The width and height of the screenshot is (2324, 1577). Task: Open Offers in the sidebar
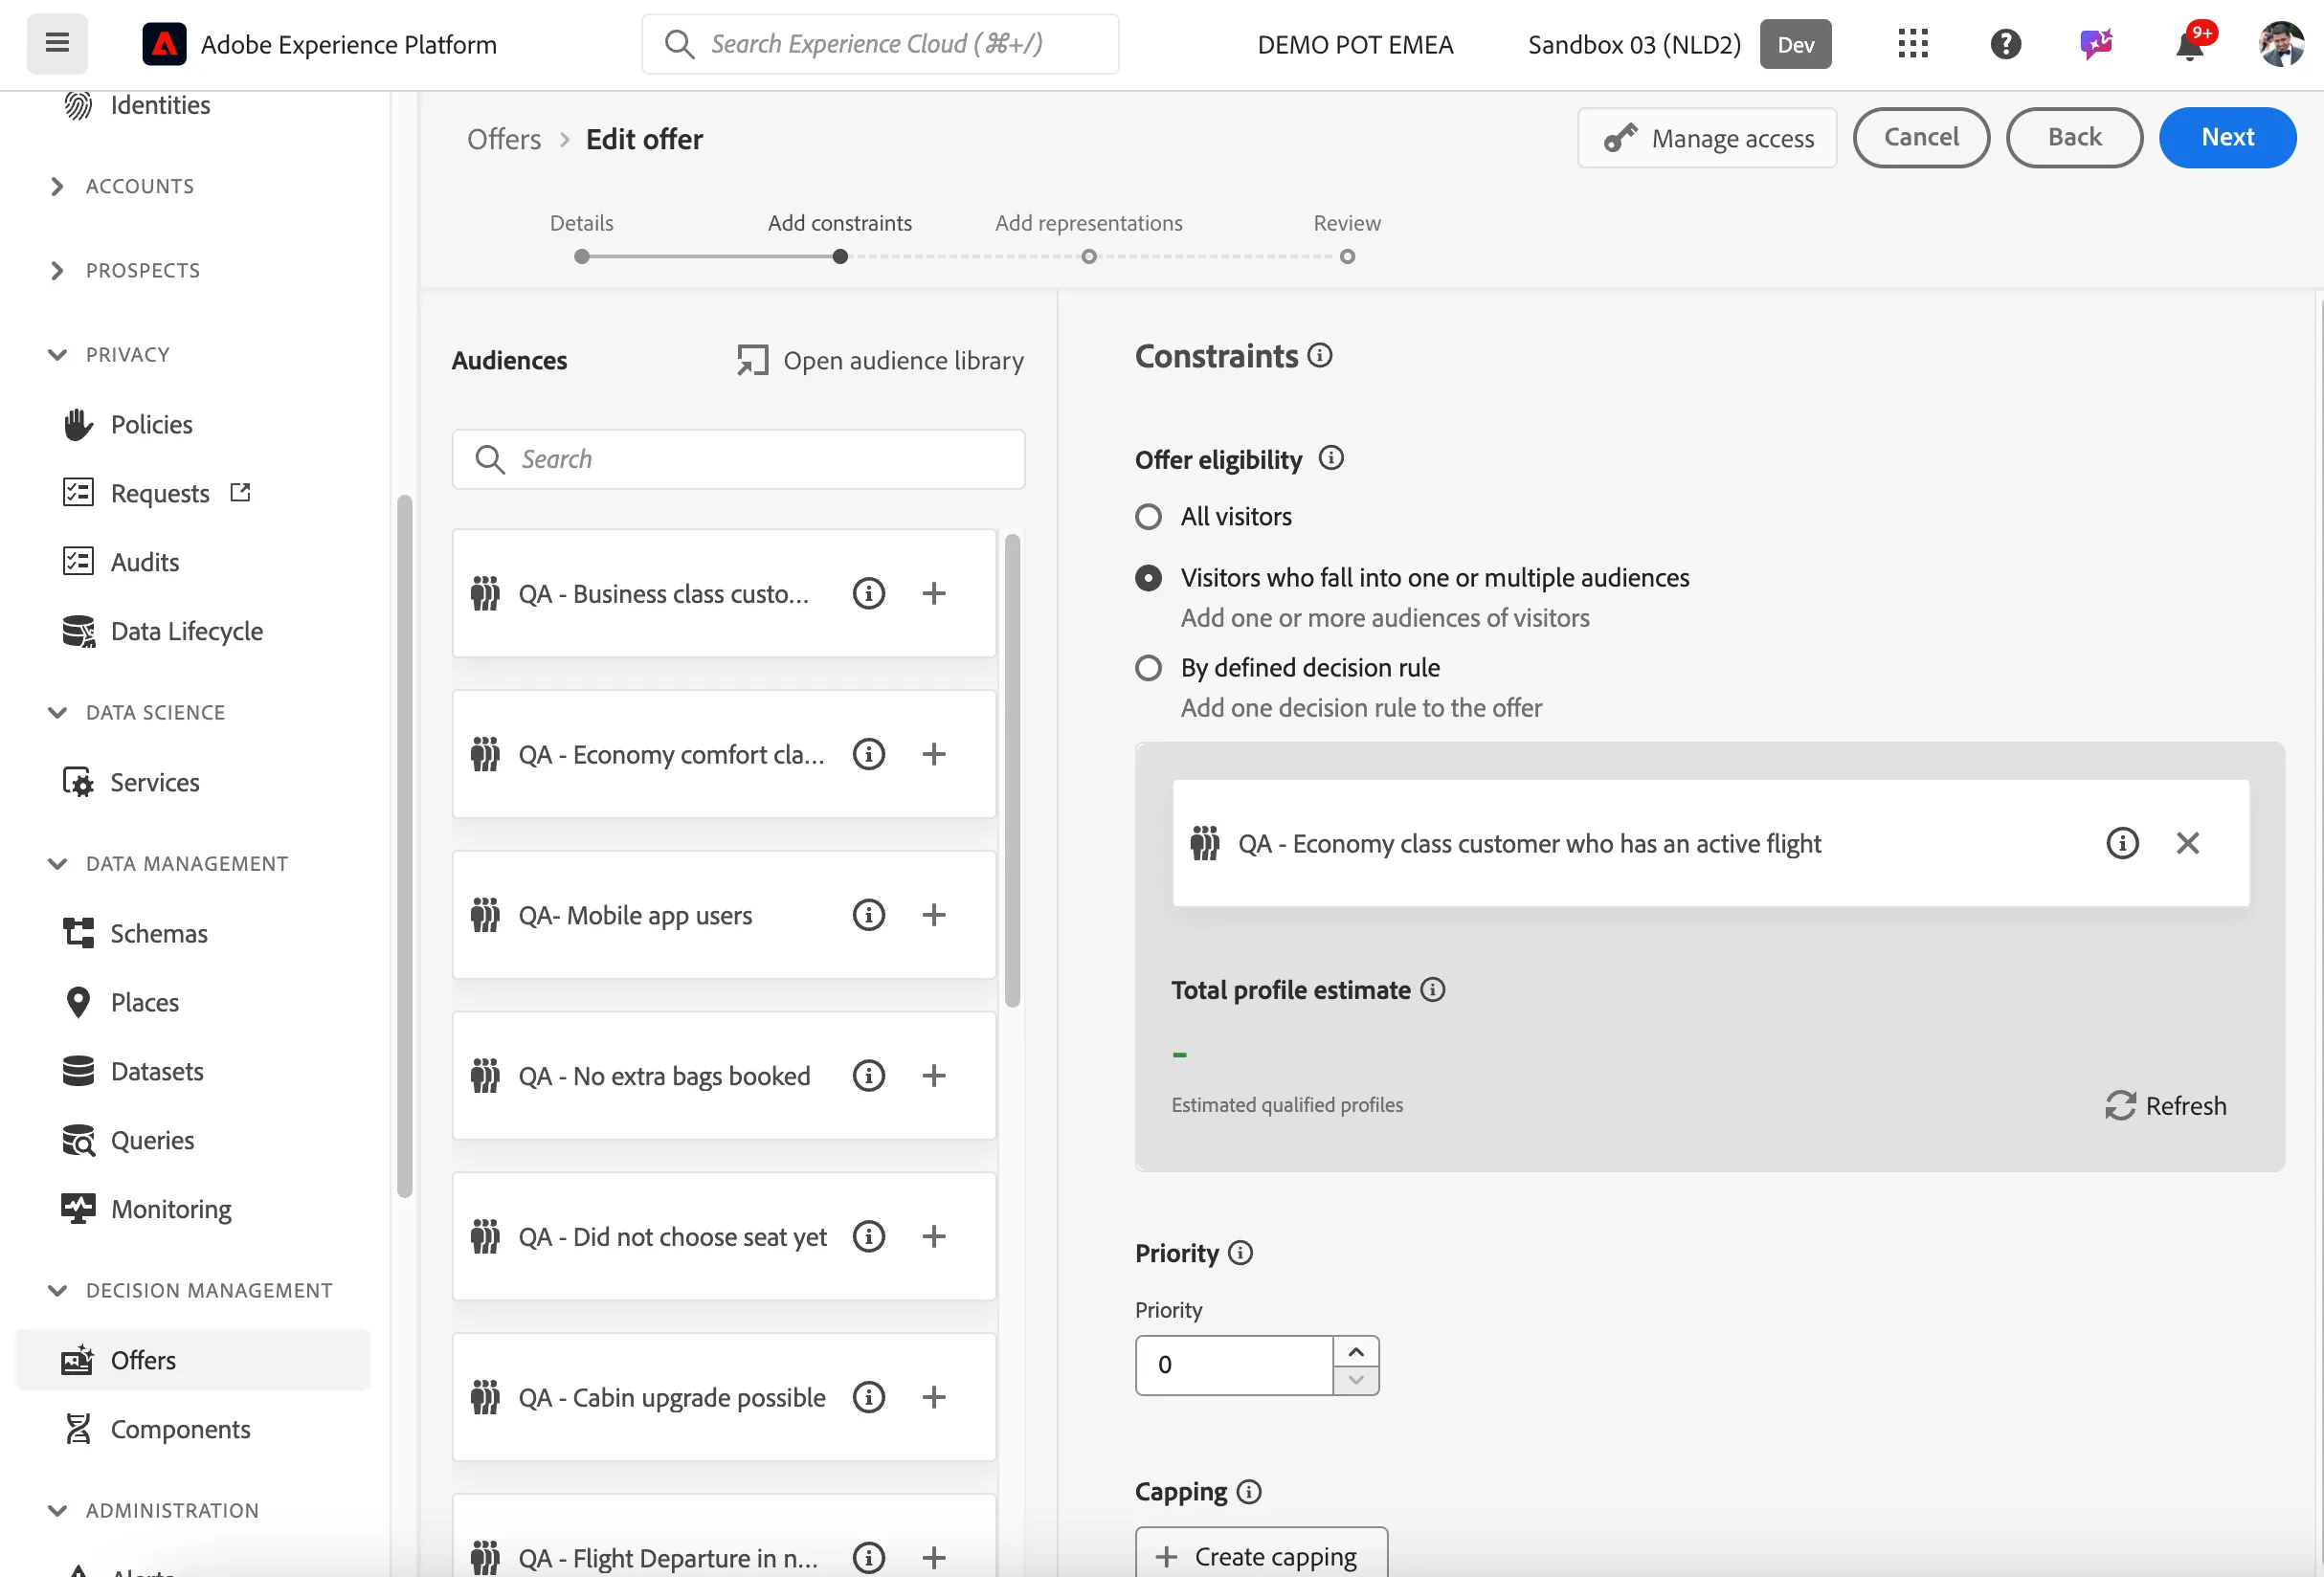point(193,1359)
